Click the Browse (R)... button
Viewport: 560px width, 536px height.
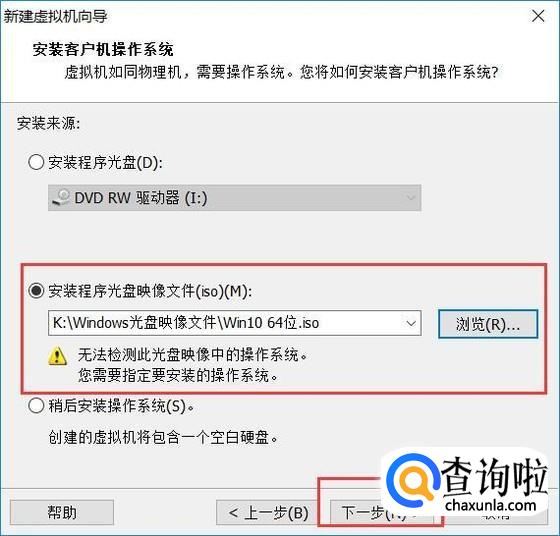pyautogui.click(x=488, y=324)
